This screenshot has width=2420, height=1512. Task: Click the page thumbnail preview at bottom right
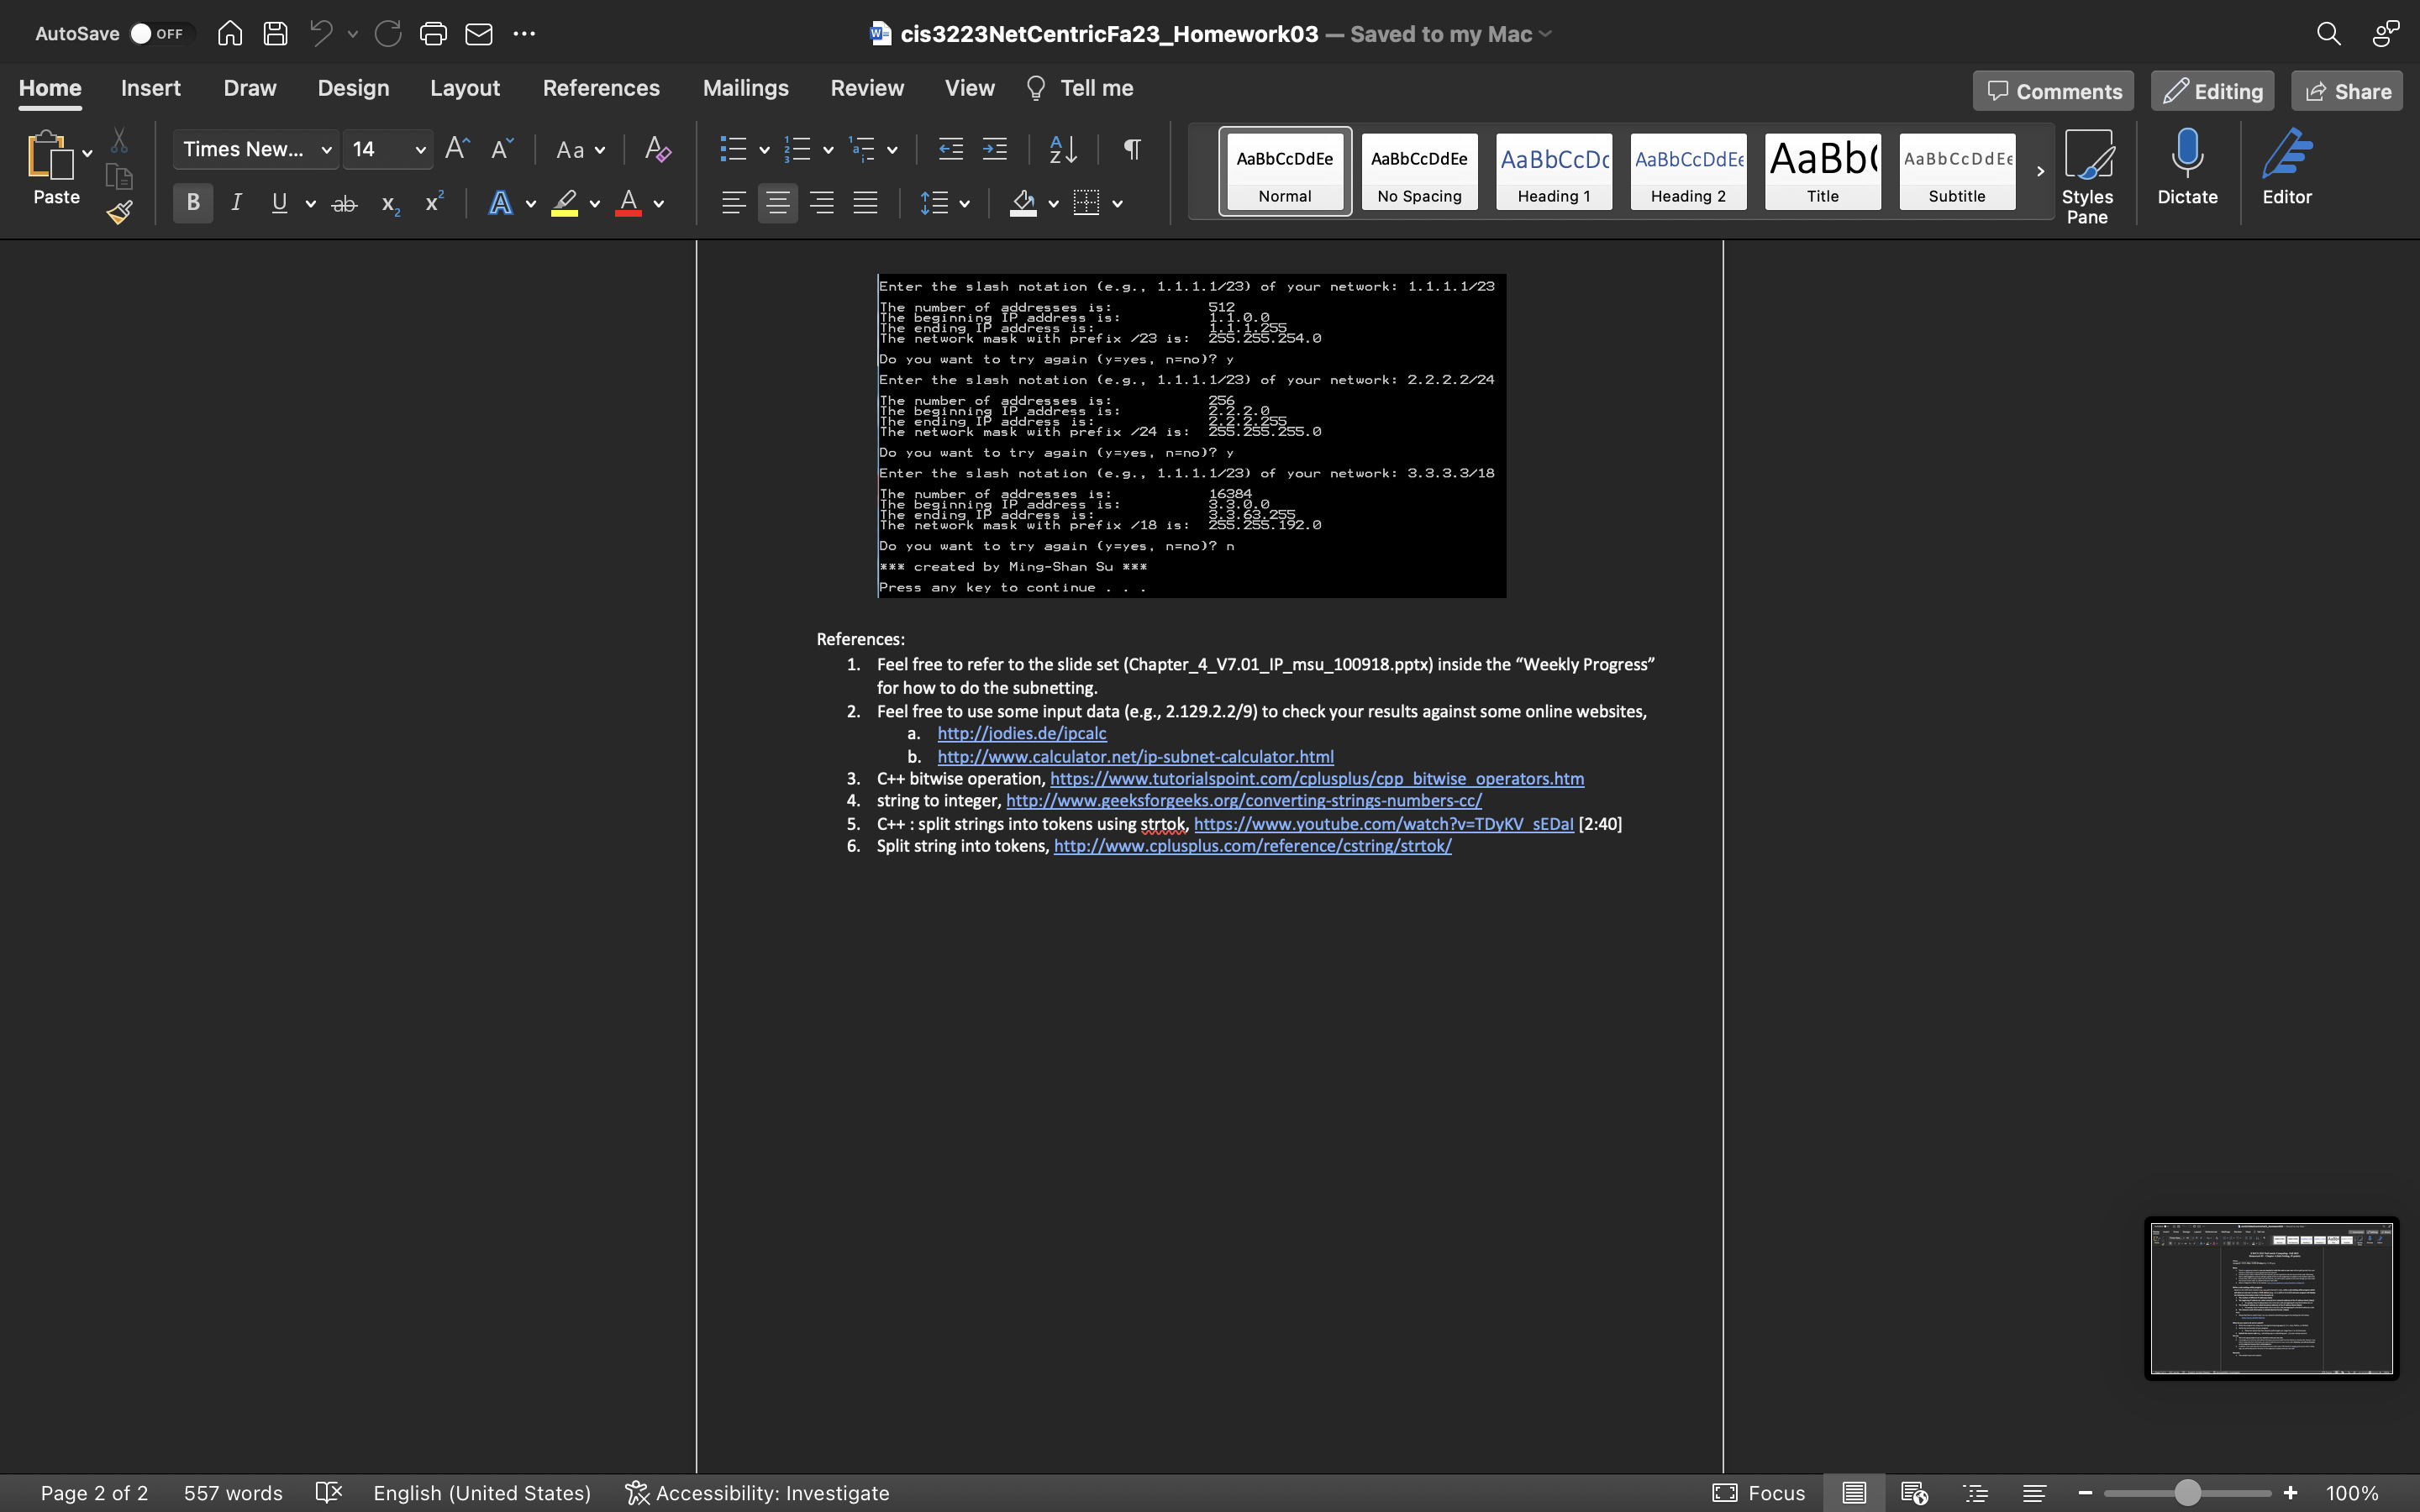tap(2271, 1298)
